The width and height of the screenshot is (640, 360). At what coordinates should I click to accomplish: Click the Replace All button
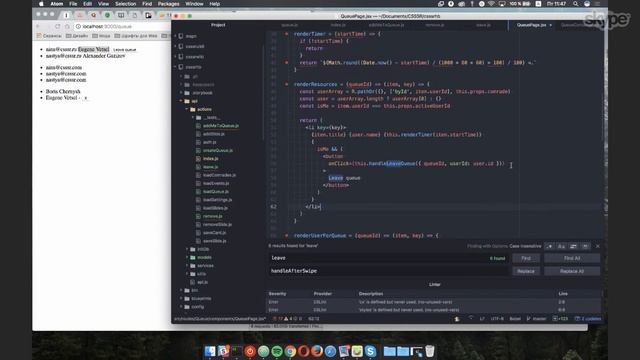[572, 271]
